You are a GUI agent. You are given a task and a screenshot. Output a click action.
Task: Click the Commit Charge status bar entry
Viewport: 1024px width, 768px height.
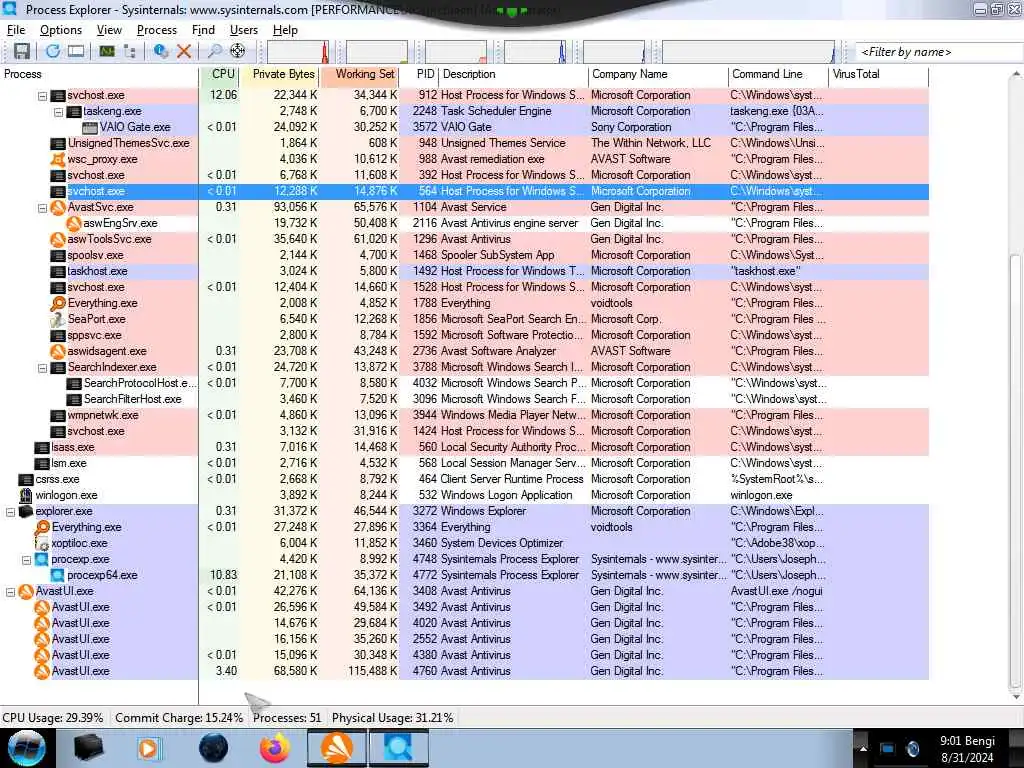click(x=179, y=718)
